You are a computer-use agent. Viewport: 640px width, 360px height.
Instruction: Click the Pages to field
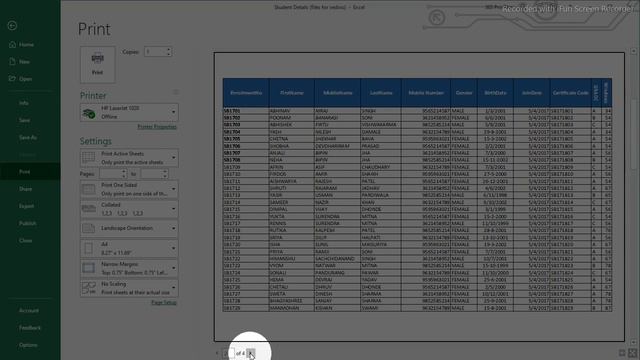151,174
